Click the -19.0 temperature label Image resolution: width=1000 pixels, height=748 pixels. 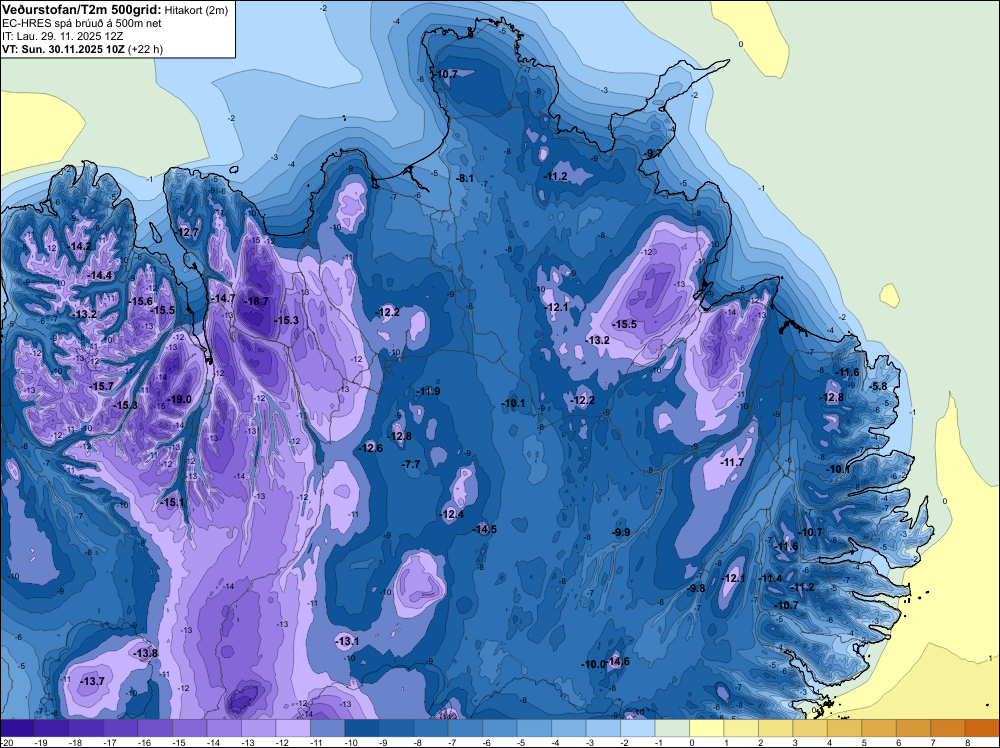coord(180,399)
